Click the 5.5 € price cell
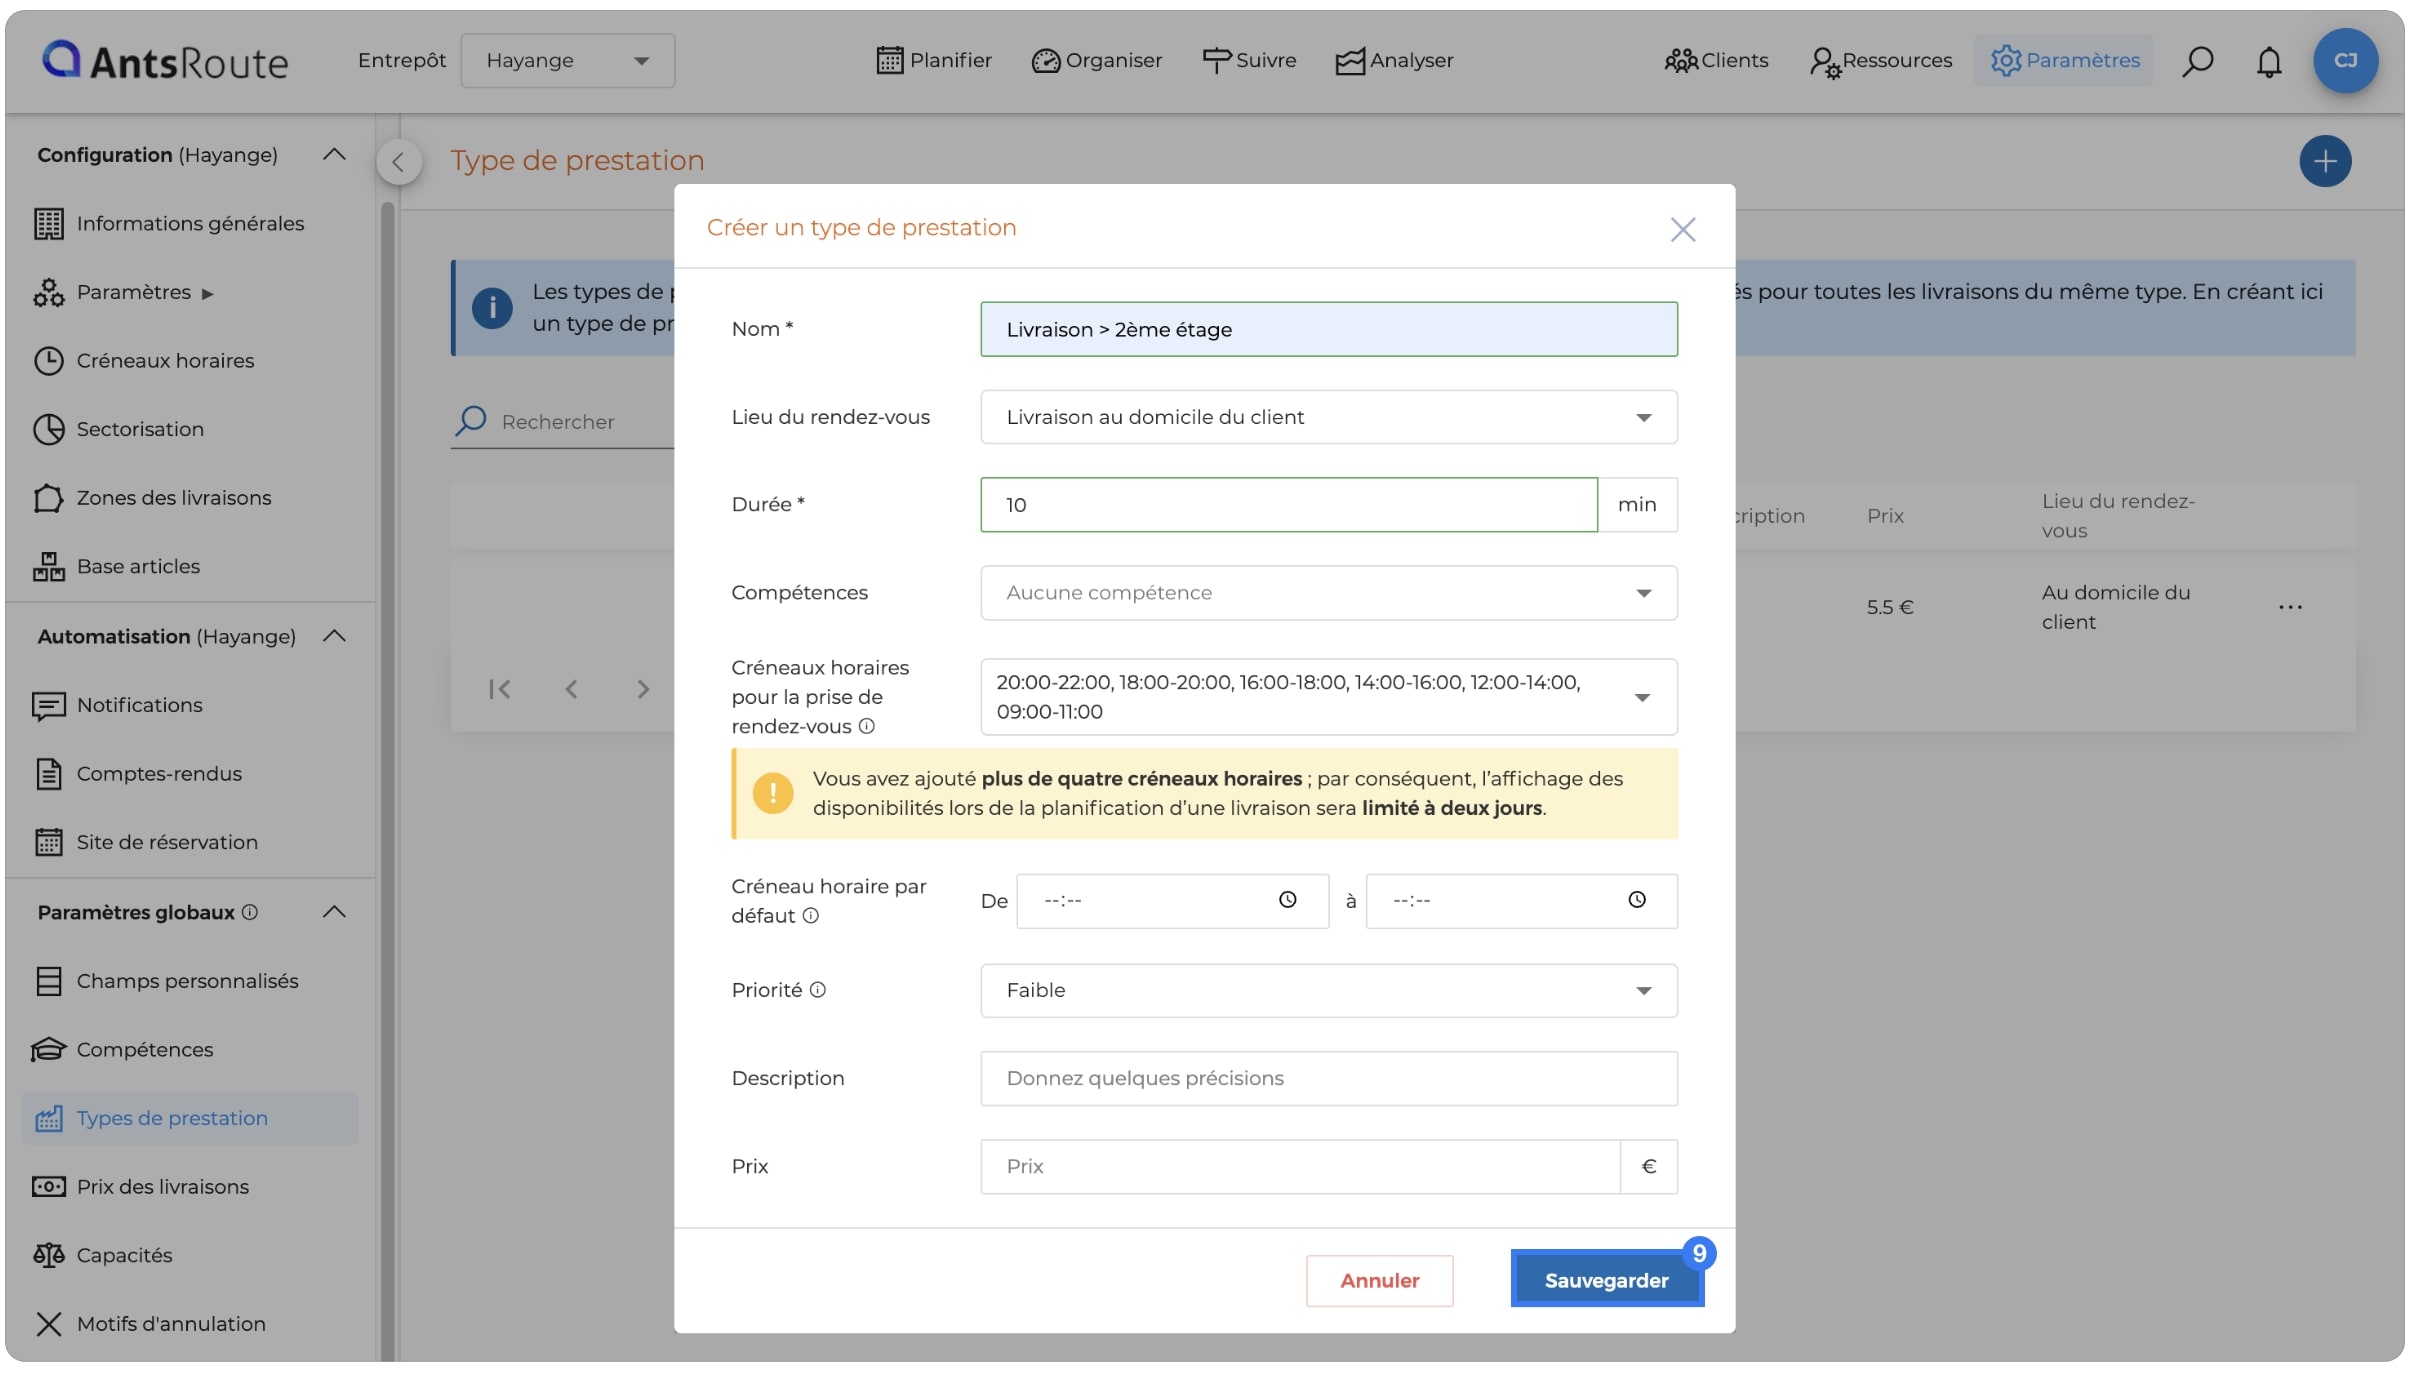The image size is (2410, 1373). pos(1890,607)
